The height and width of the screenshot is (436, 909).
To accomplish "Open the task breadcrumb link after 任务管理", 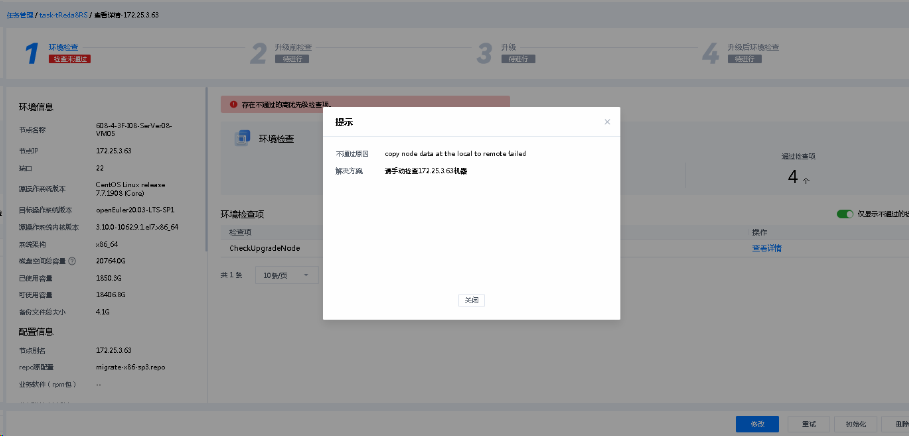I will pos(64,16).
